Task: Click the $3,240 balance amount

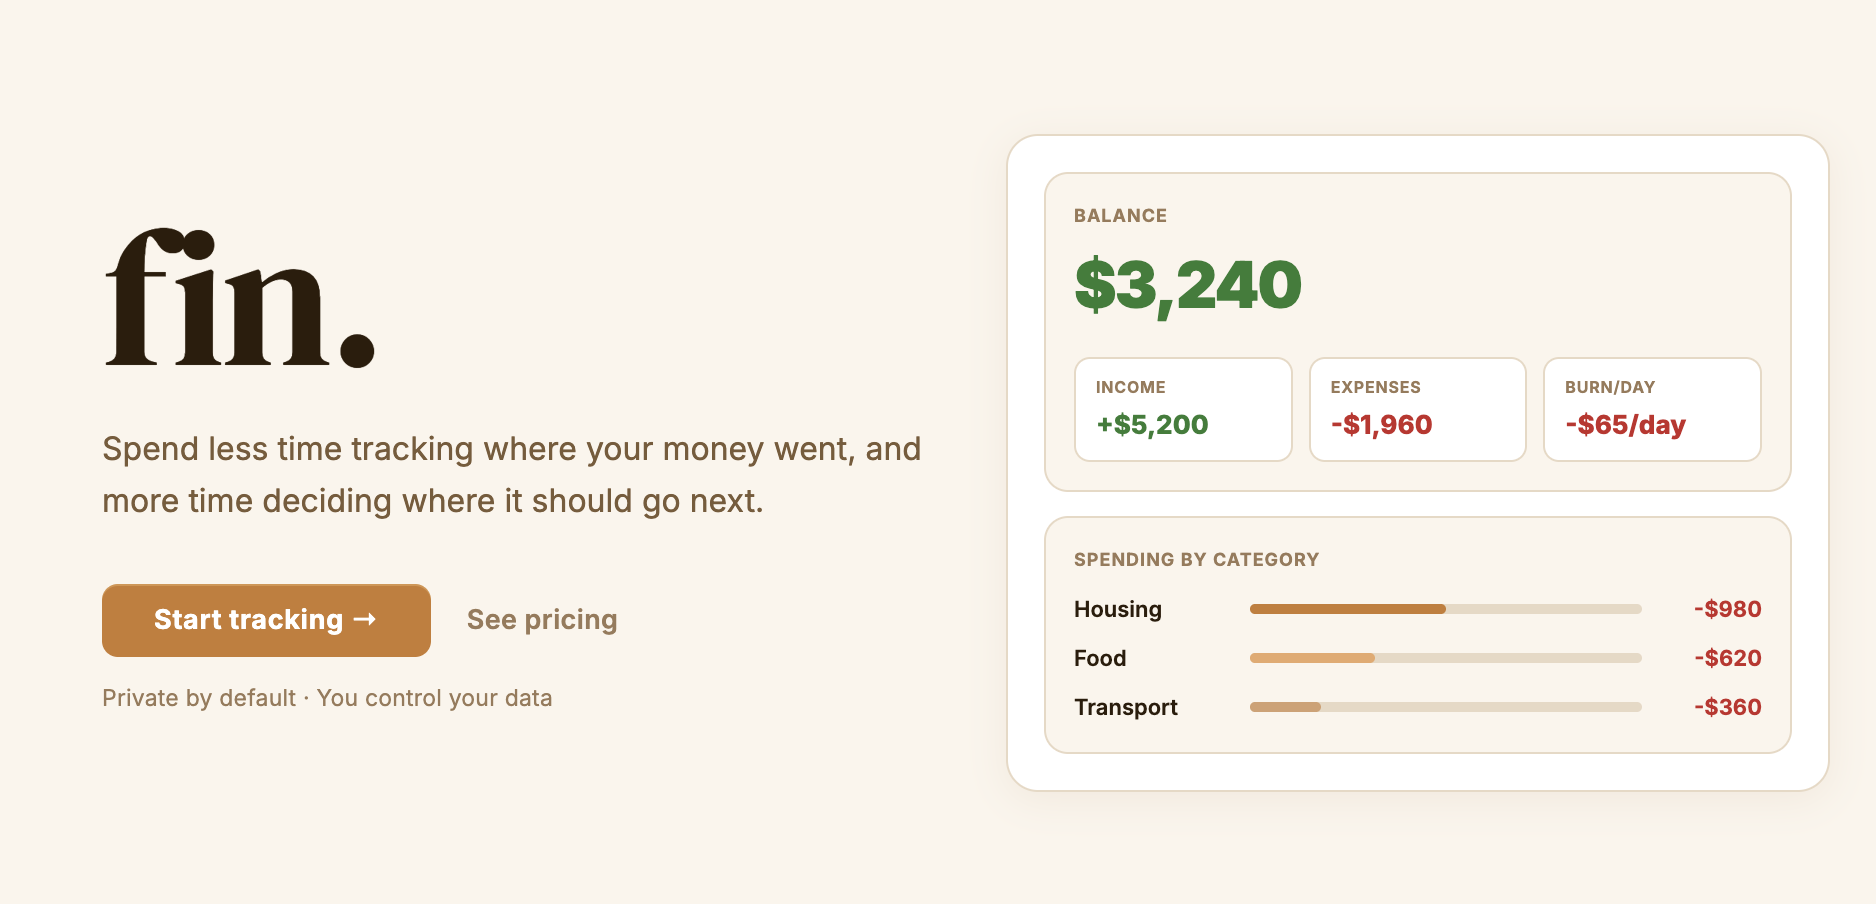Action: point(1188,286)
